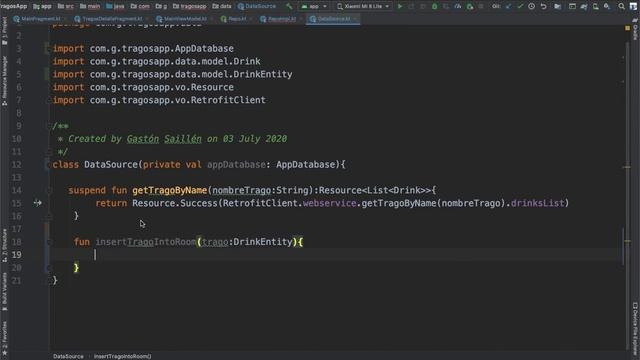This screenshot has width=640, height=360.
Task: Click 'drinksList' at end of line 15
Action: [x=538, y=203]
